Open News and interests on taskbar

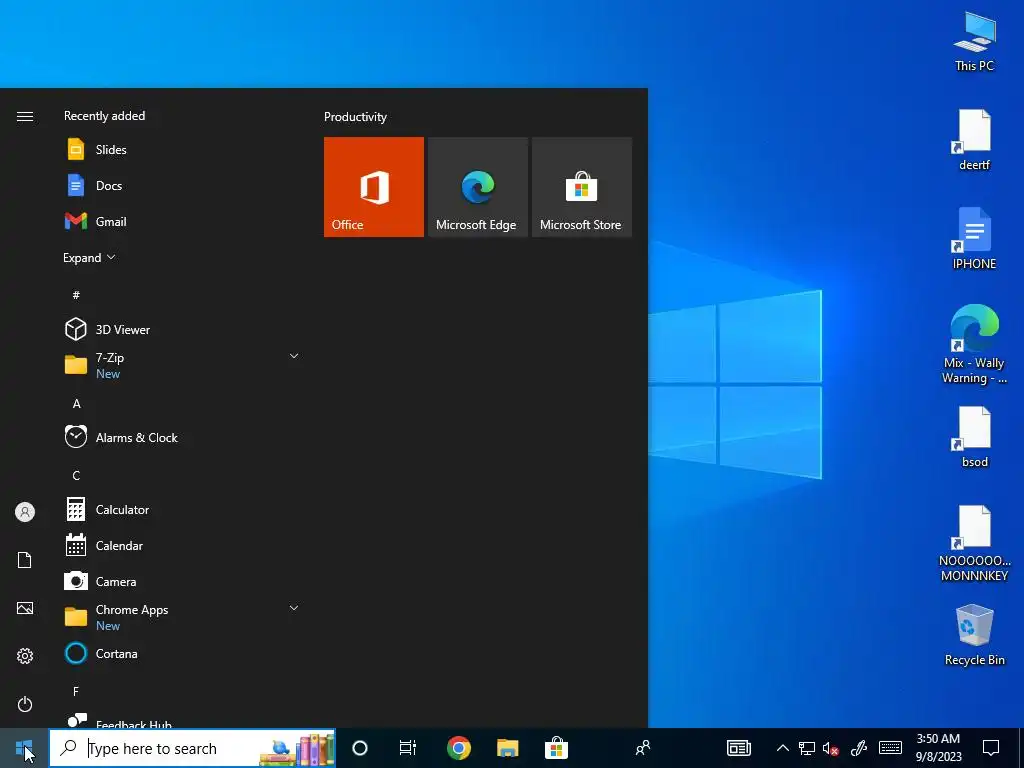point(739,748)
